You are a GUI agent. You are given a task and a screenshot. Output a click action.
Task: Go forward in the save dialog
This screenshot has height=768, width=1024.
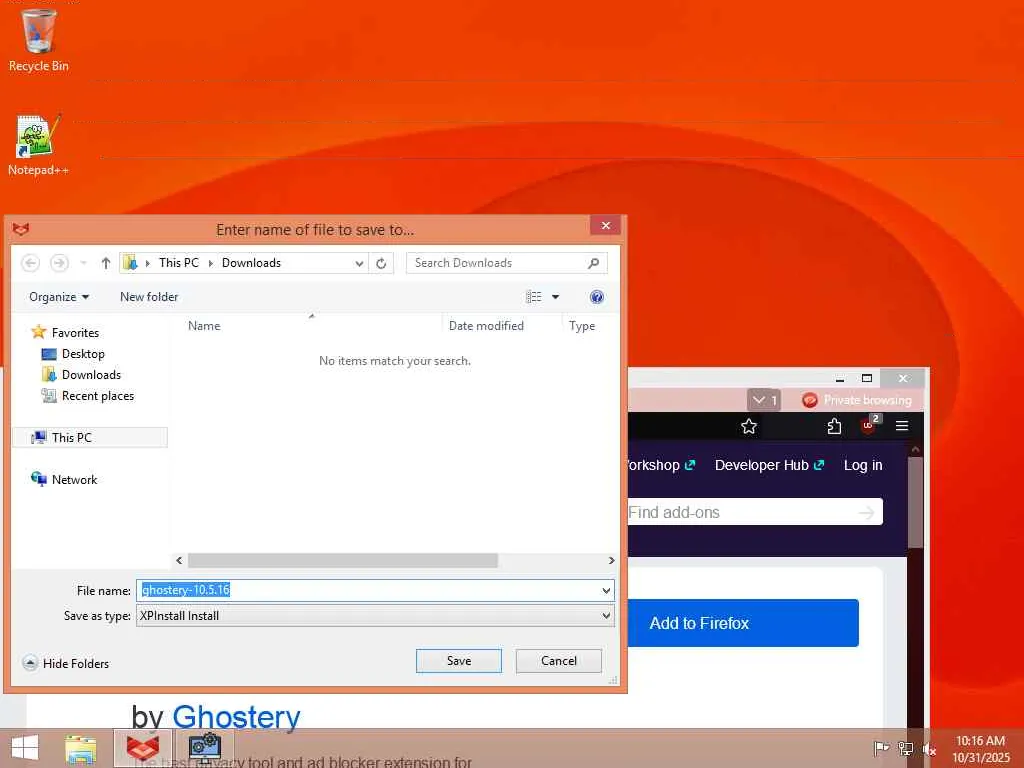pyautogui.click(x=59, y=263)
